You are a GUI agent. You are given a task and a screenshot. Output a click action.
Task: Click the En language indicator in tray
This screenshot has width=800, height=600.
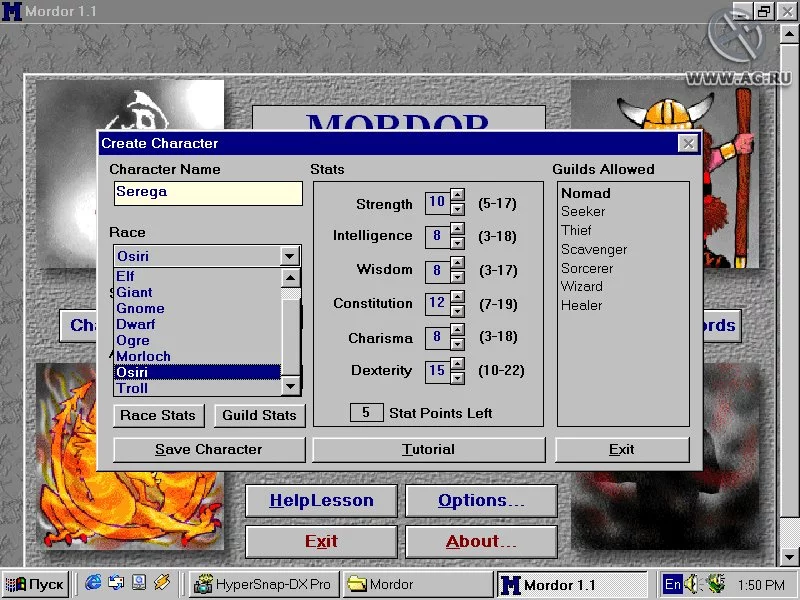[672, 584]
